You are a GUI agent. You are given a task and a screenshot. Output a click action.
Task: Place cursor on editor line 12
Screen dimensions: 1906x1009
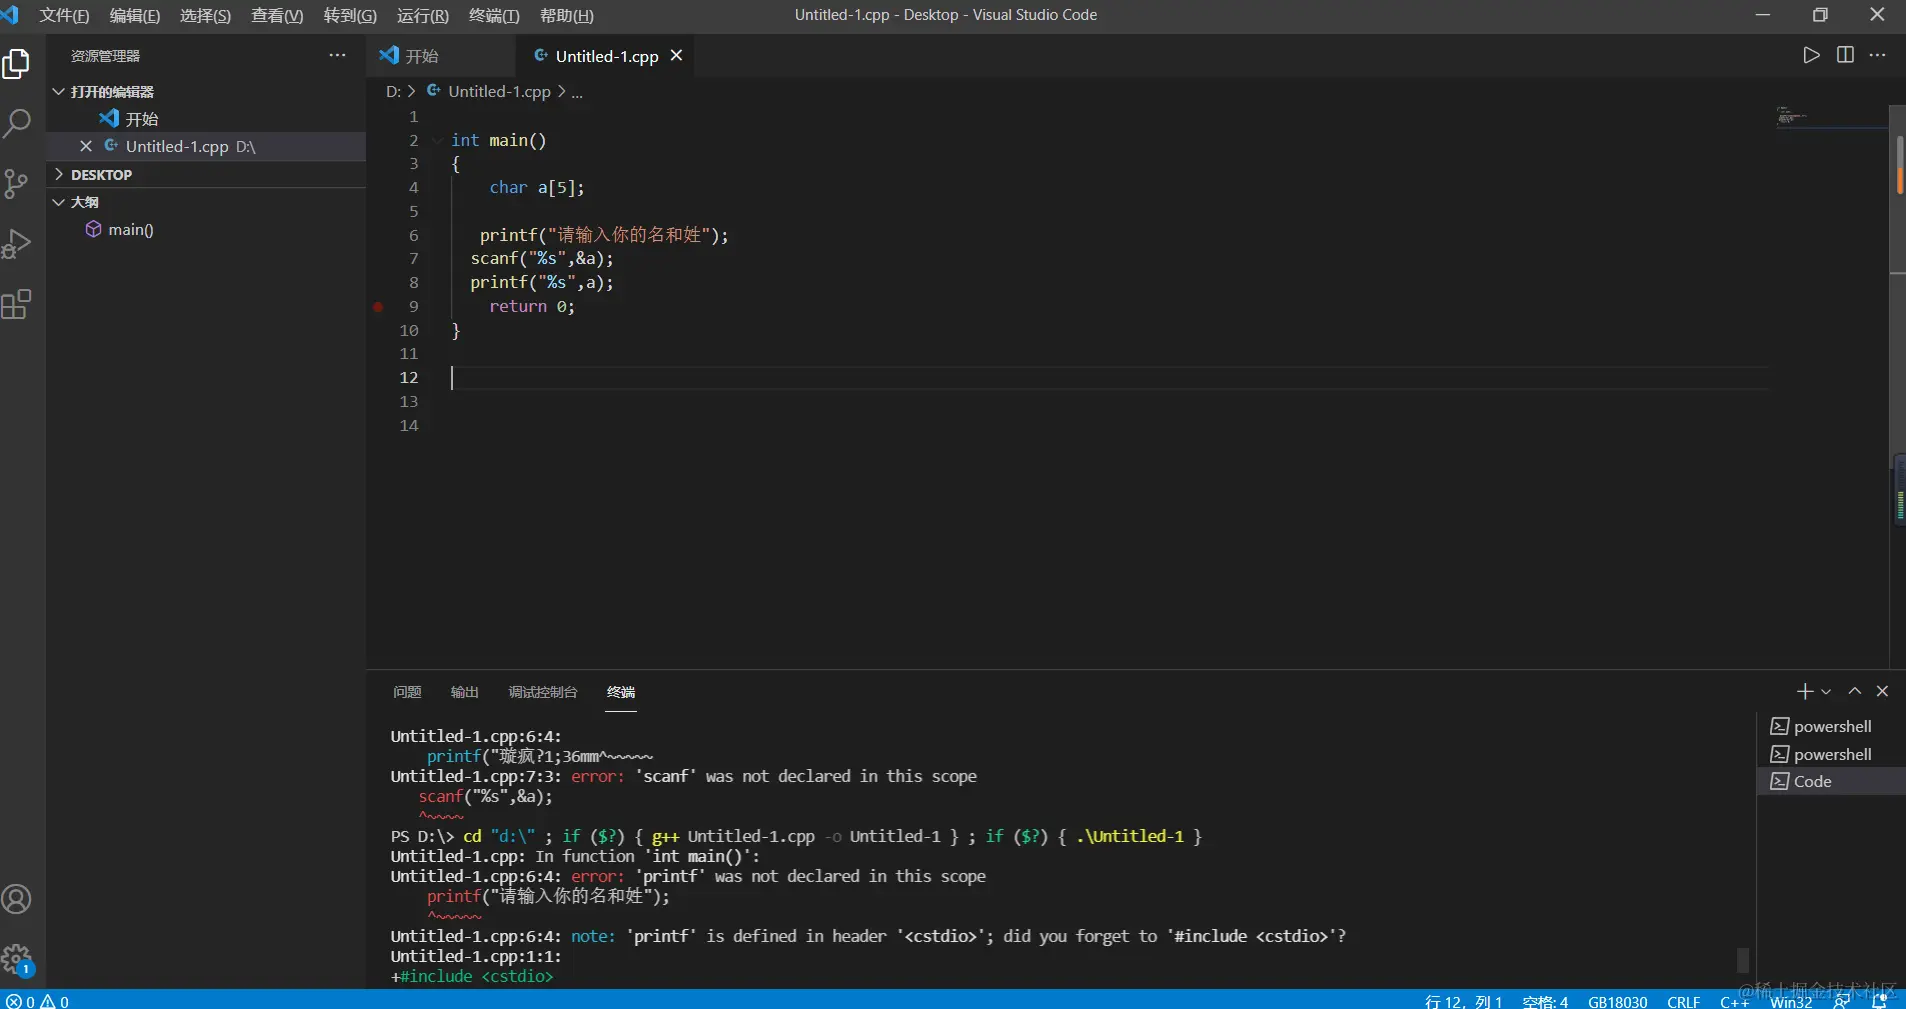[1108, 378]
